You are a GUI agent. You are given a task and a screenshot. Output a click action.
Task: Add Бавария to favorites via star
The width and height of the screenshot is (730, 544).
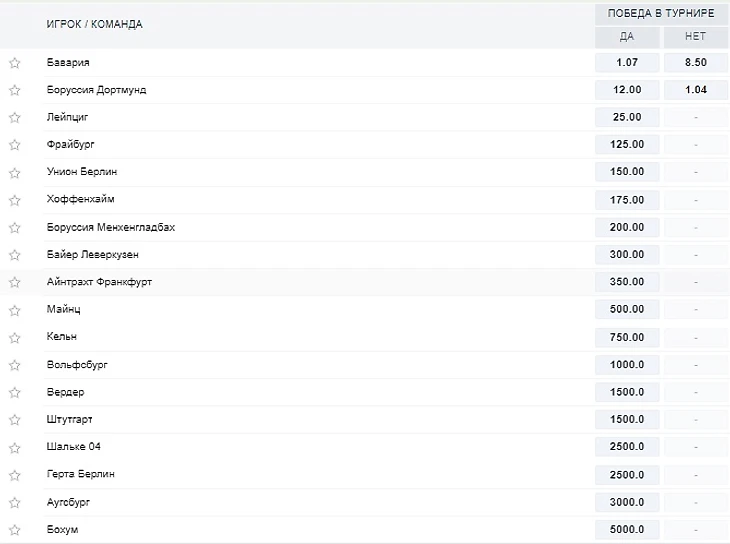point(15,63)
